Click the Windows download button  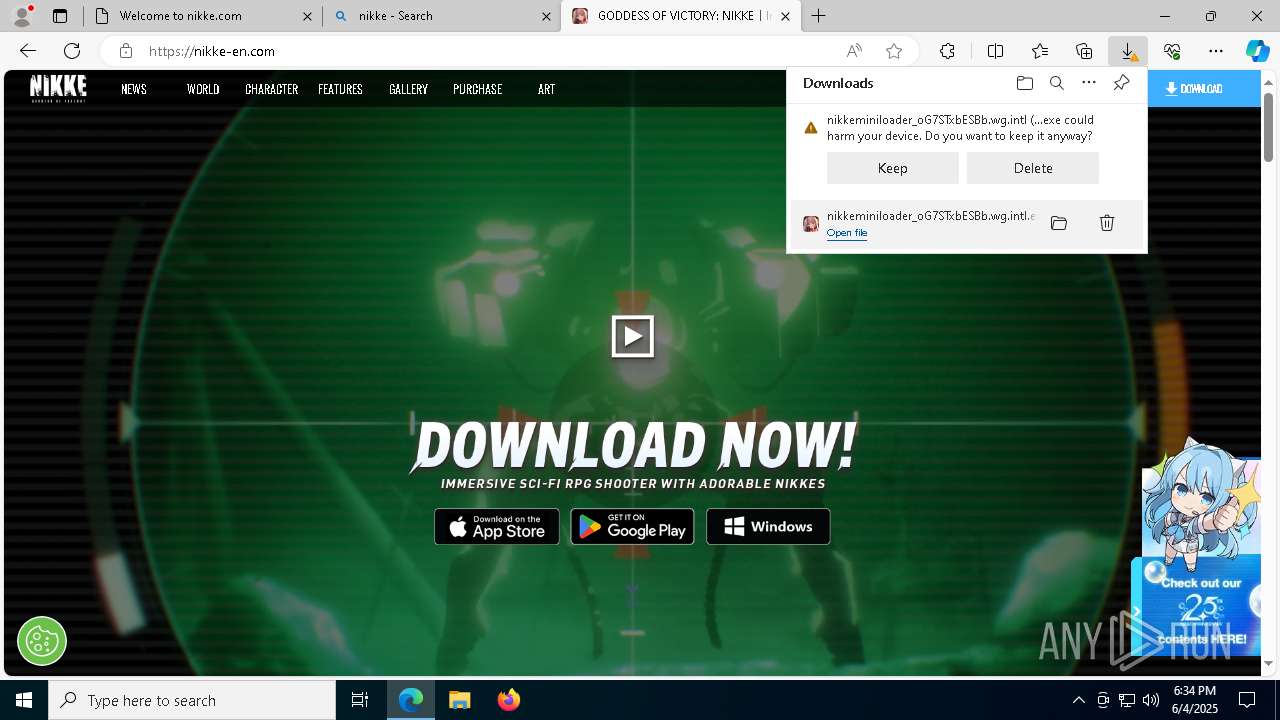(768, 526)
